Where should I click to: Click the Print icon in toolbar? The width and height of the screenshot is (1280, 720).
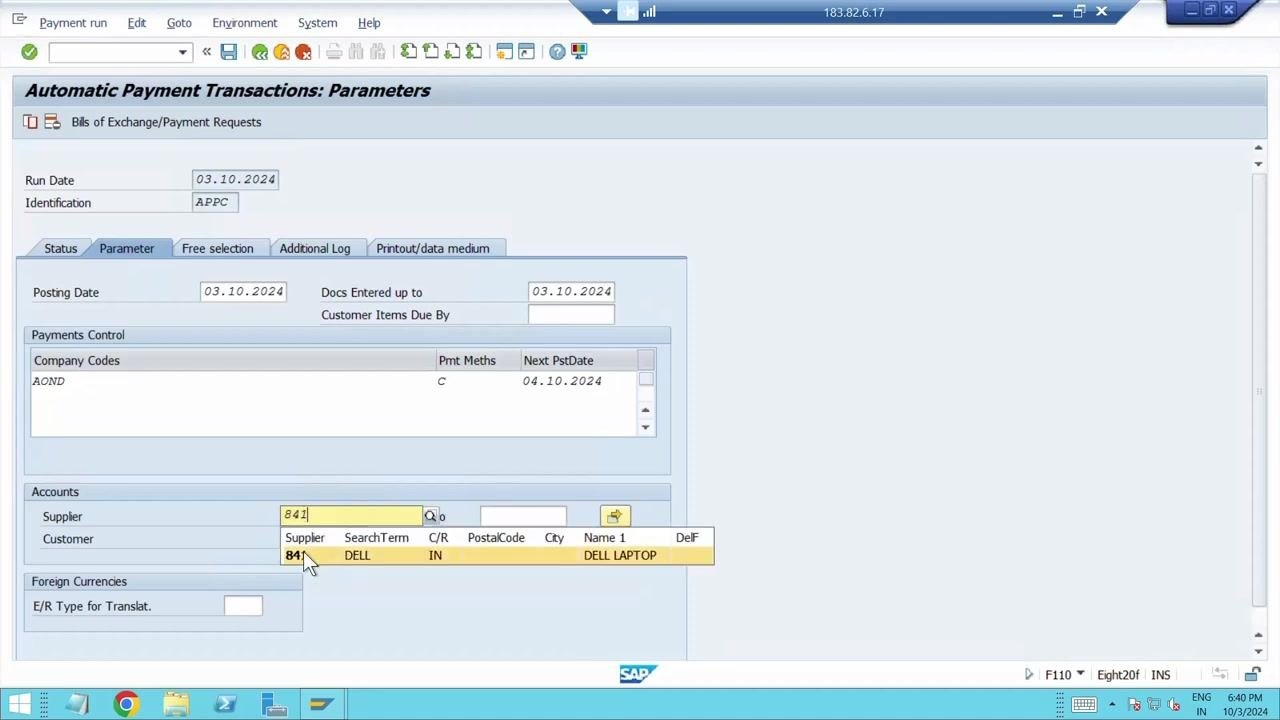pos(334,52)
